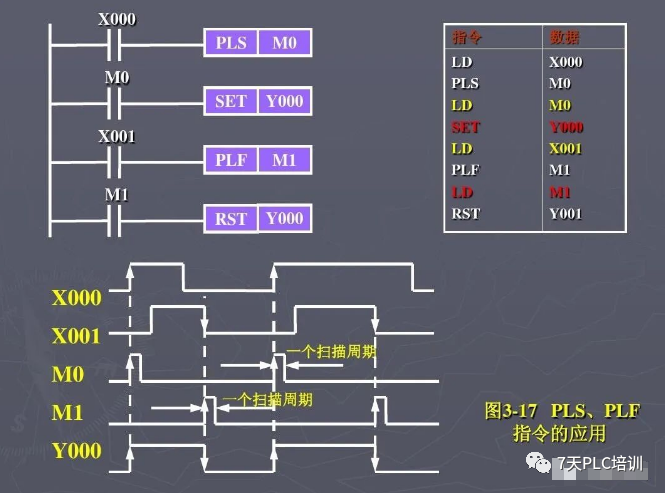Image resolution: width=665 pixels, height=493 pixels.
Task: Click the M1 contact label in ladder
Action: point(117,195)
